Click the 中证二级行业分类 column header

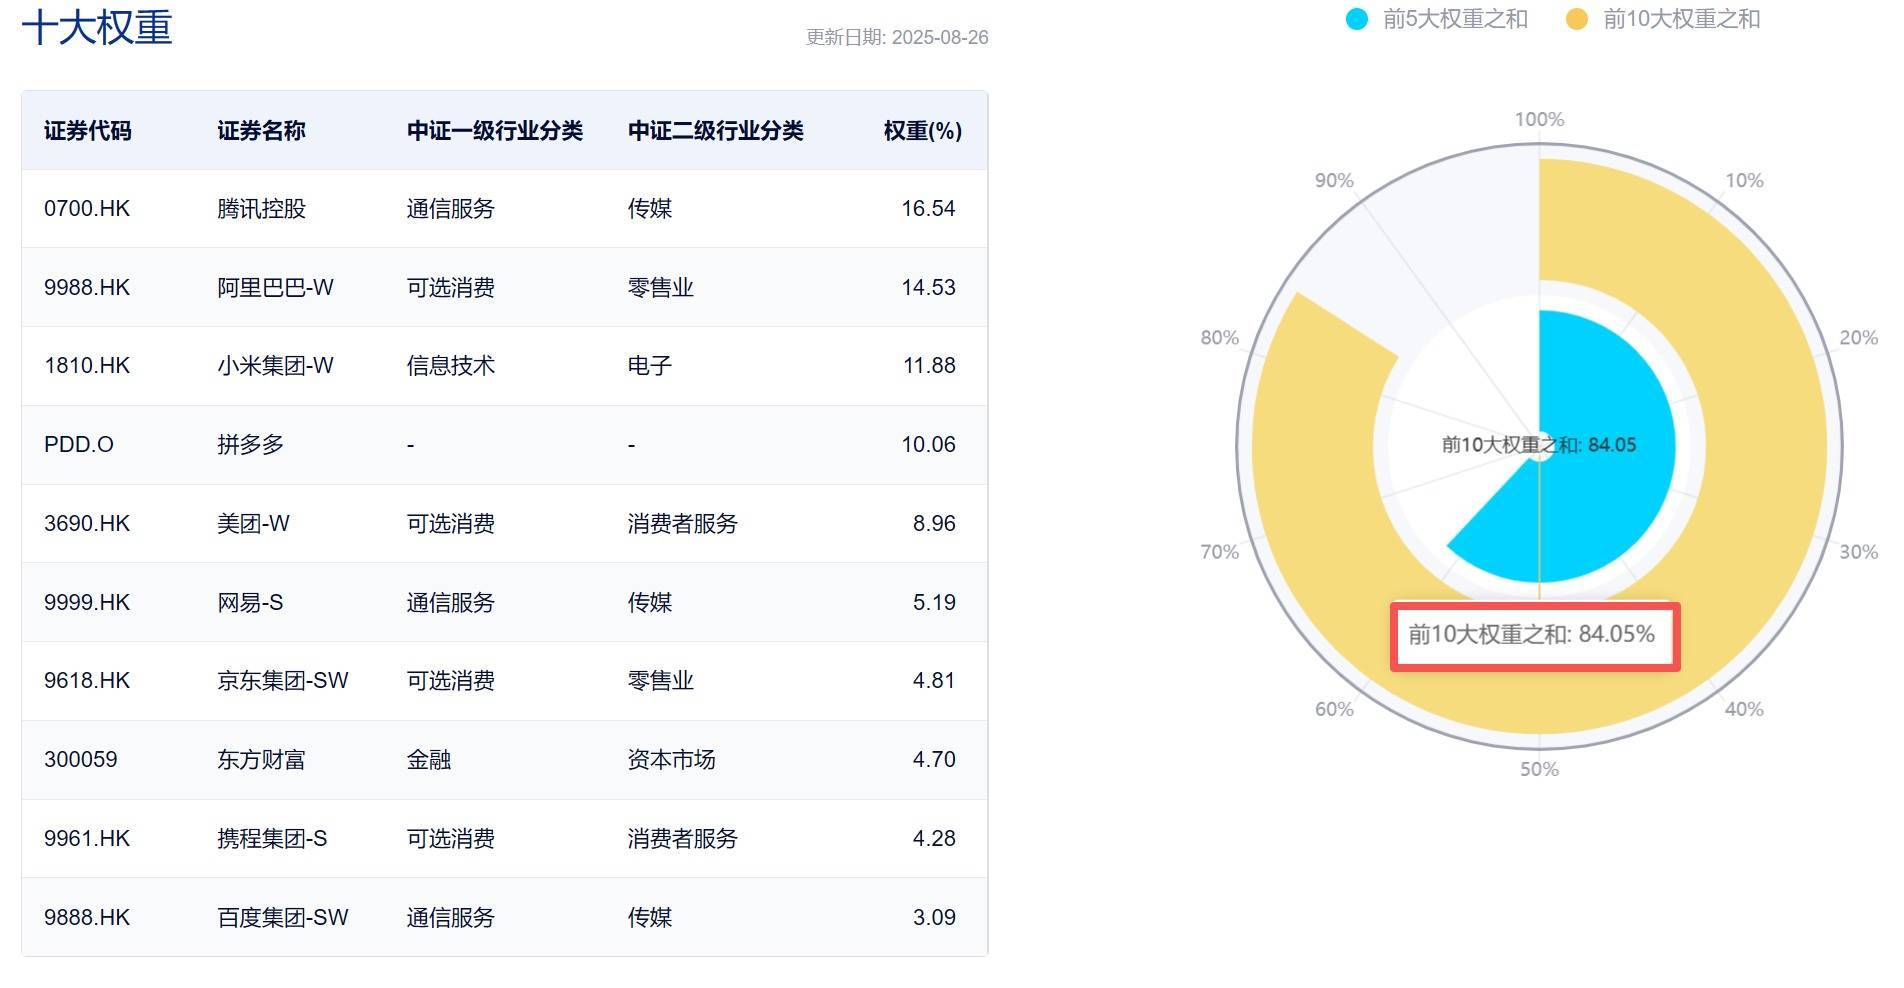click(x=715, y=131)
